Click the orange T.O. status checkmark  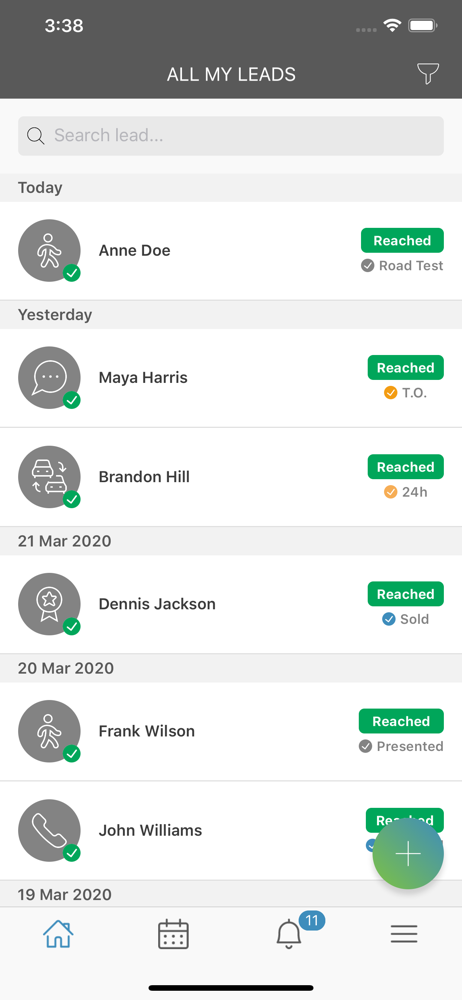[x=391, y=393]
